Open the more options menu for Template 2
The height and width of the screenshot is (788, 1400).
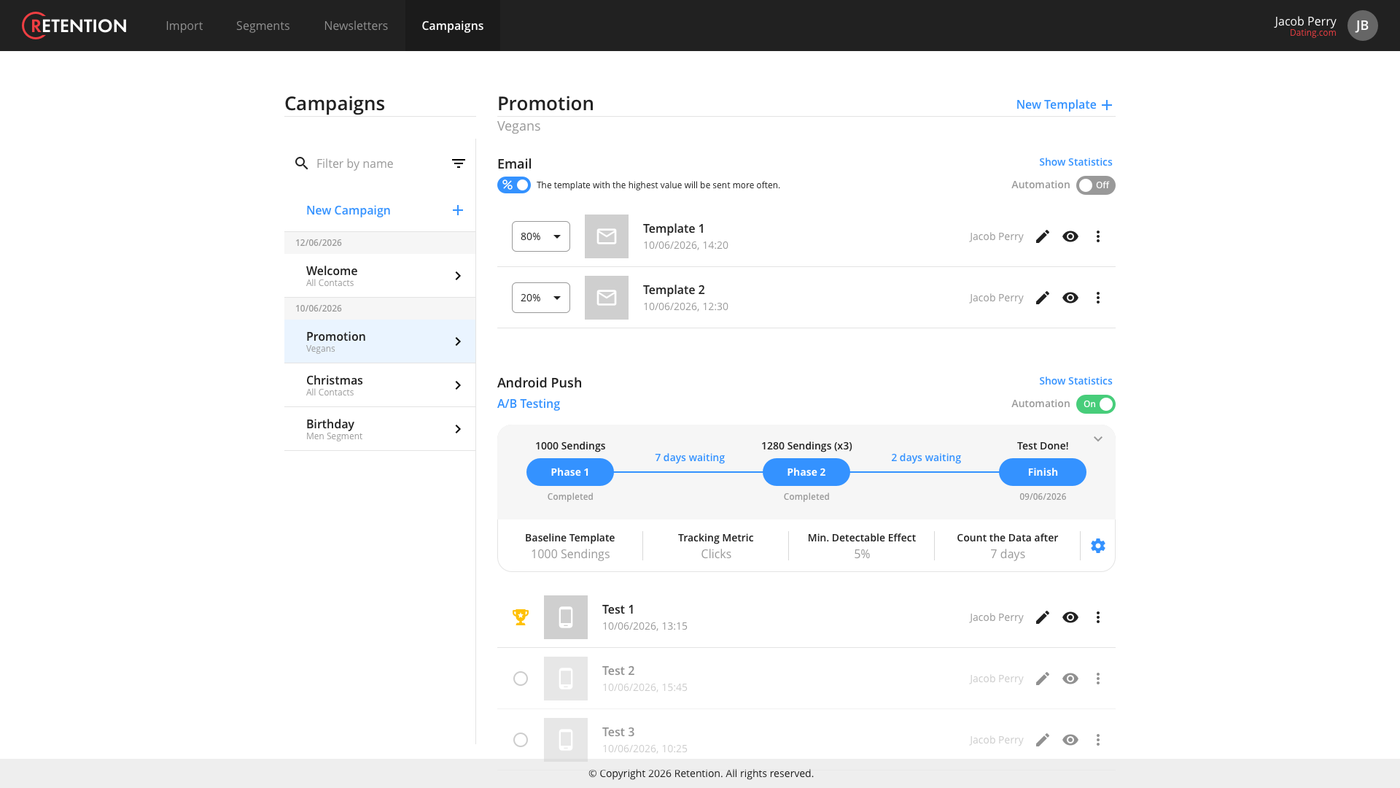[1098, 298]
